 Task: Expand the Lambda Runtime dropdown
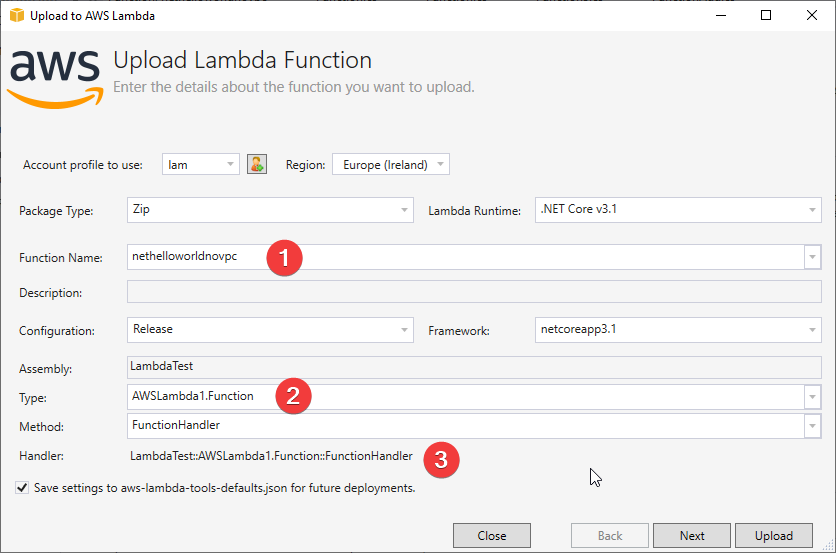coord(678,210)
